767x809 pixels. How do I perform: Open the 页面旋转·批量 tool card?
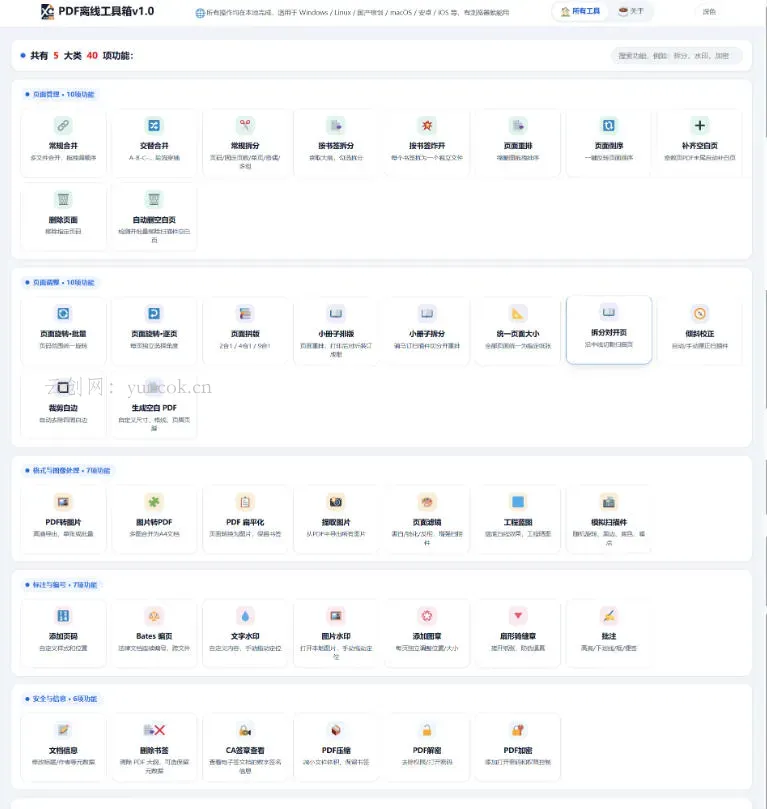click(x=63, y=331)
